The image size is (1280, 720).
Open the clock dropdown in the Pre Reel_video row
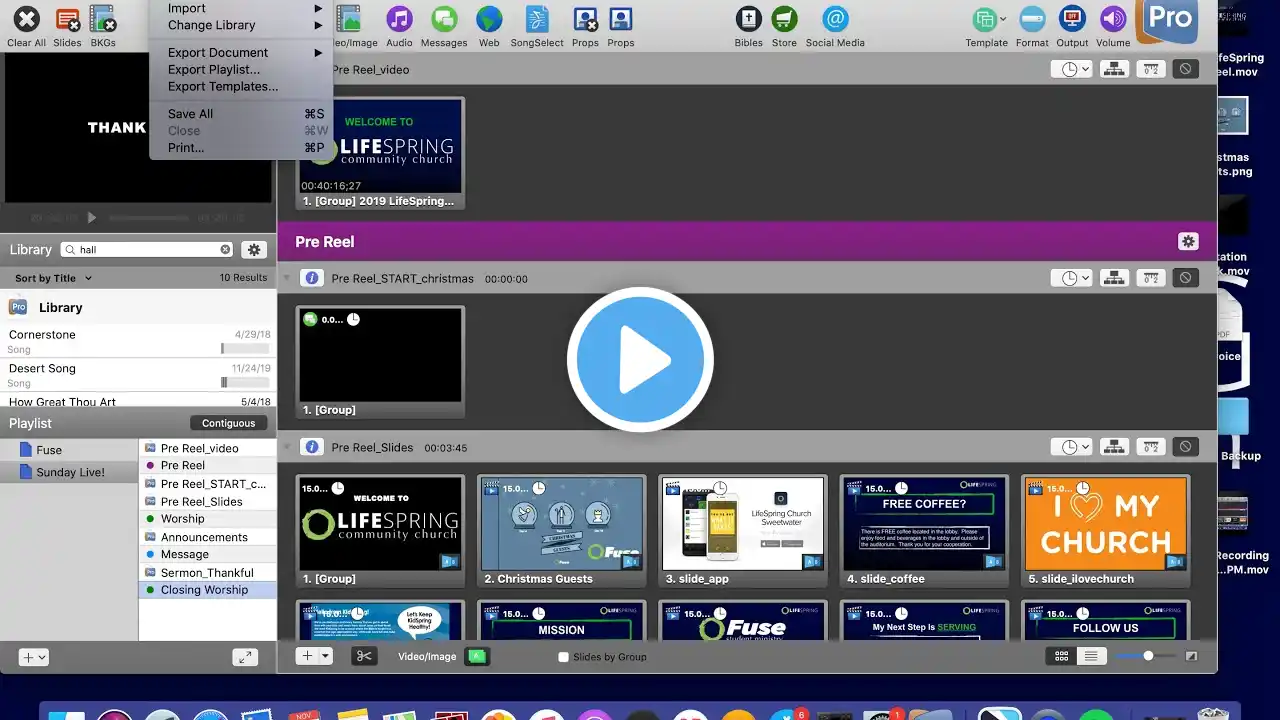(1071, 69)
